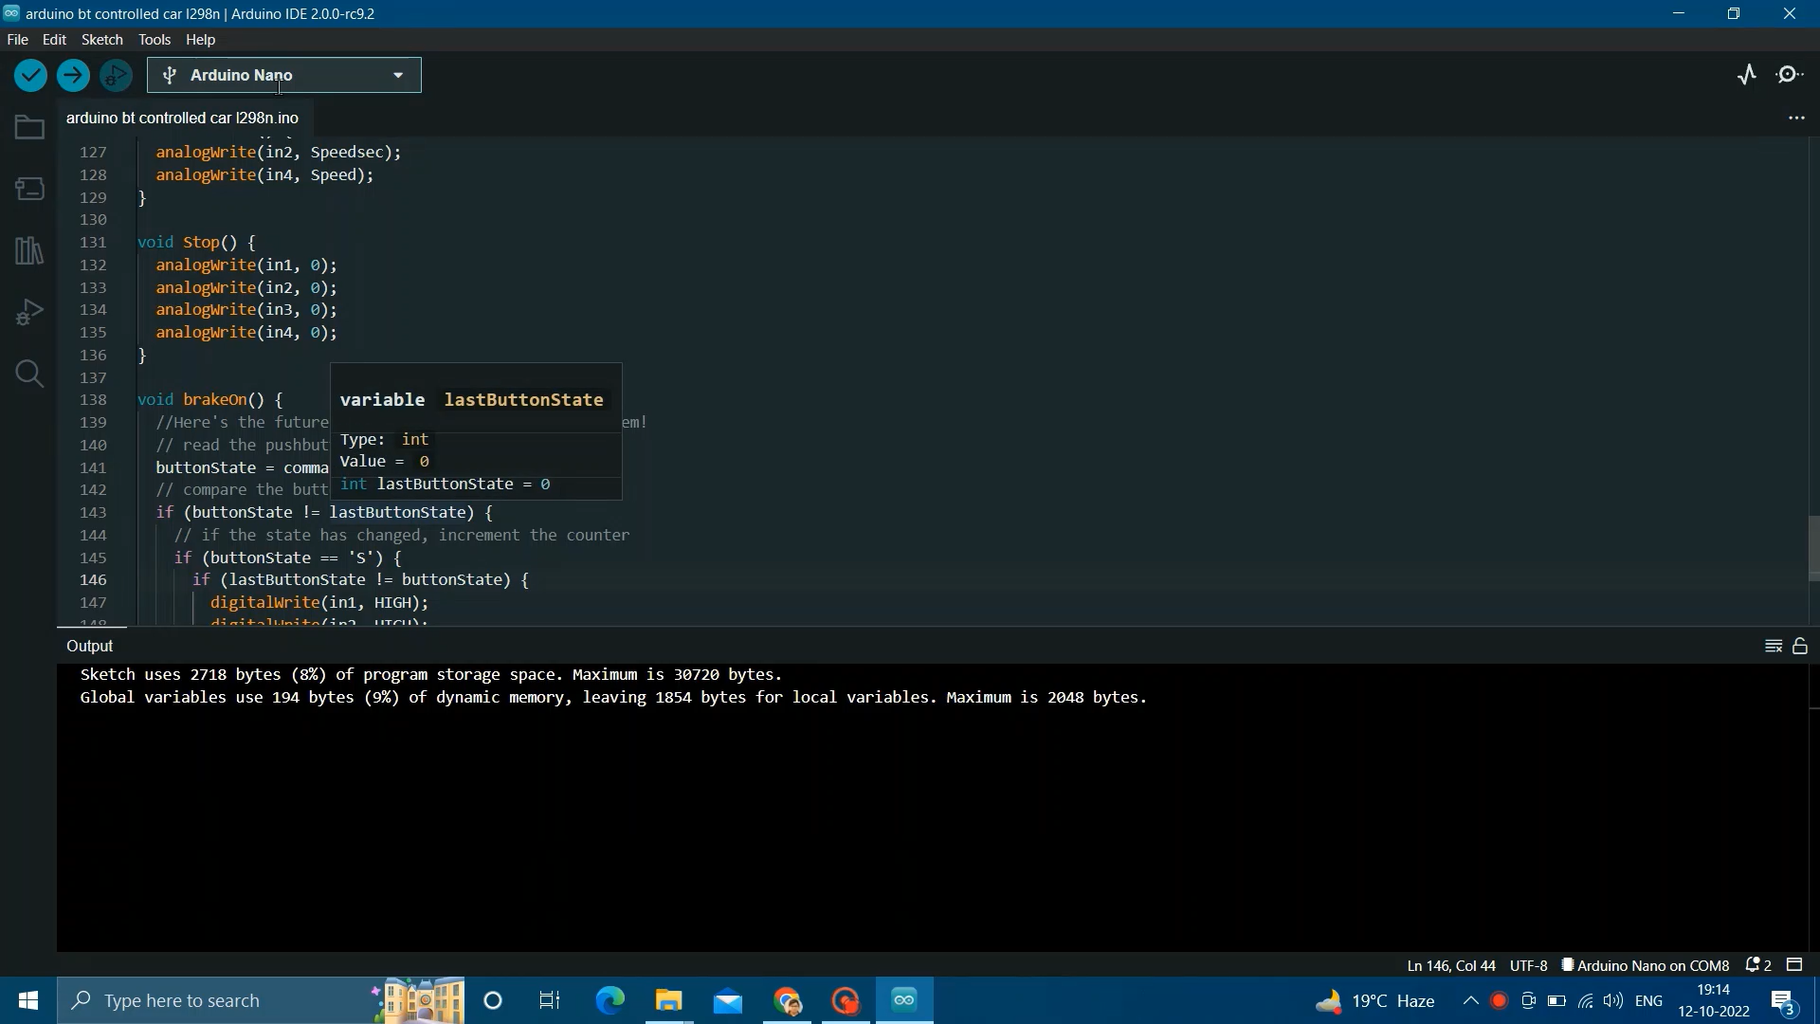Click the Verify sketch checkmark button
Image resolution: width=1820 pixels, height=1024 pixels.
tap(31, 75)
